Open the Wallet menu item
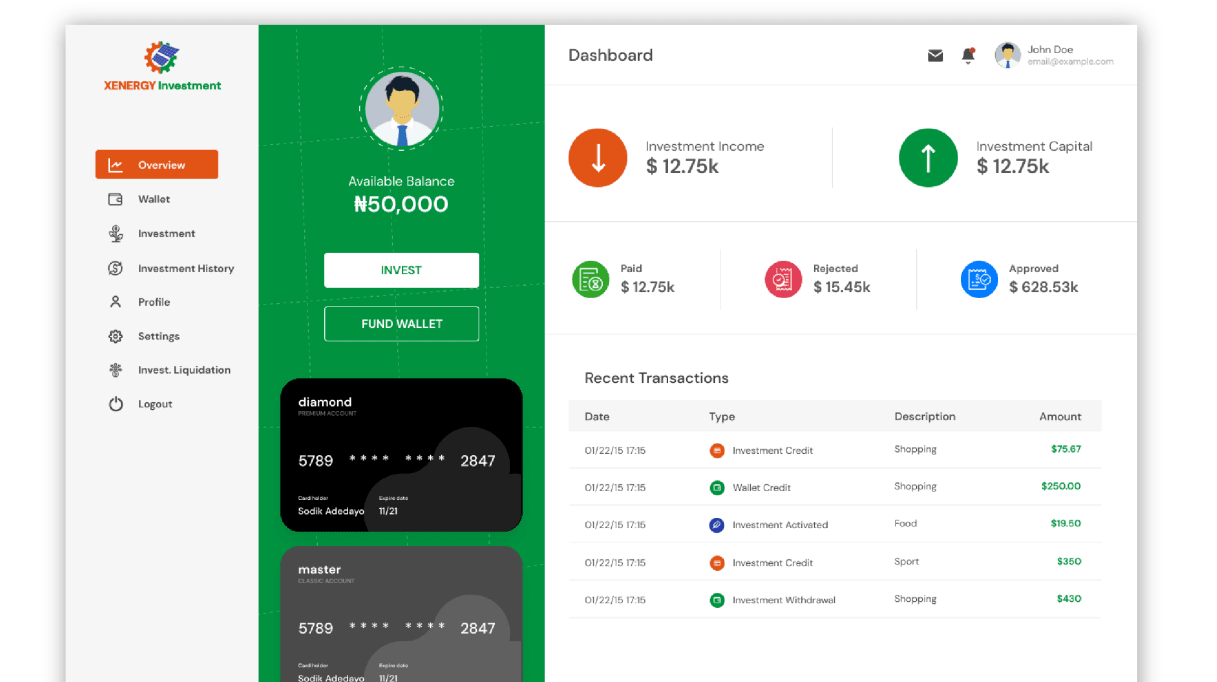 pyautogui.click(x=154, y=199)
